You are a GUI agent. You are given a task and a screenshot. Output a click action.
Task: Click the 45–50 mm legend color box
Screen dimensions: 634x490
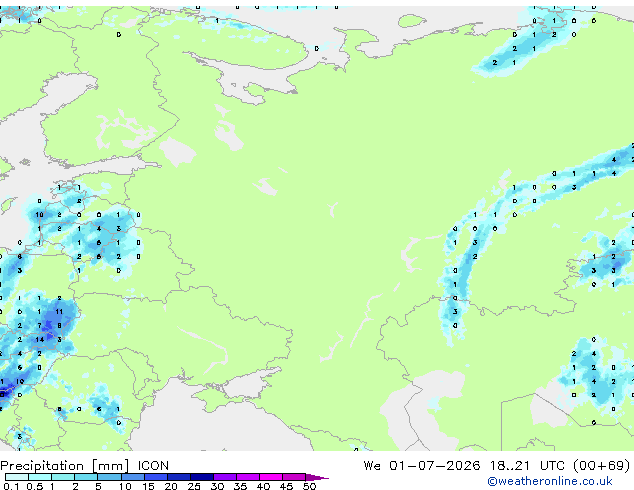pyautogui.click(x=294, y=477)
